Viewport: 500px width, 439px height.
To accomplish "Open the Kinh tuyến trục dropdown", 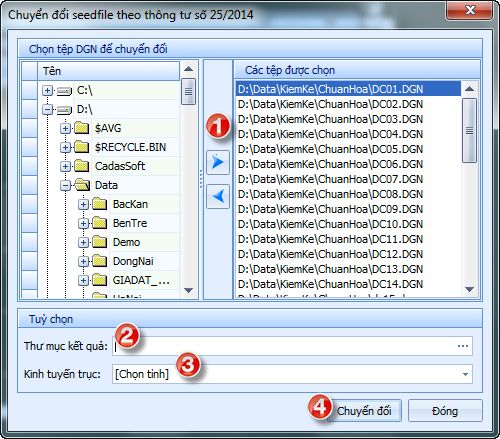I will point(465,374).
